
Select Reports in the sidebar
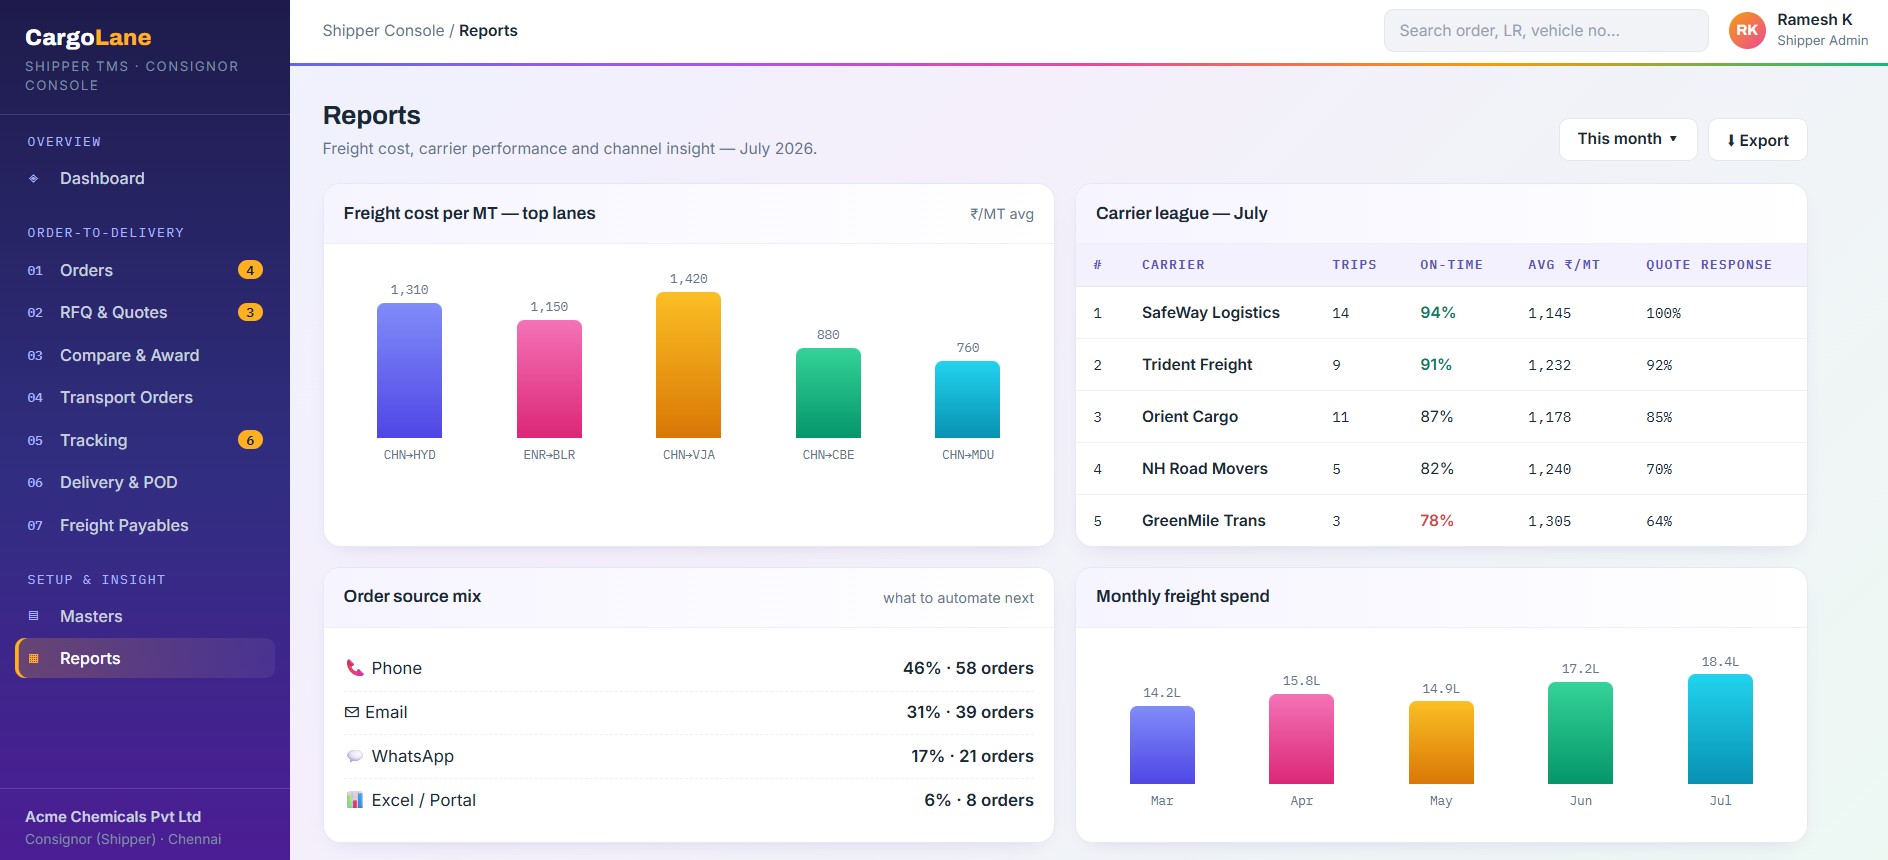[x=145, y=658]
